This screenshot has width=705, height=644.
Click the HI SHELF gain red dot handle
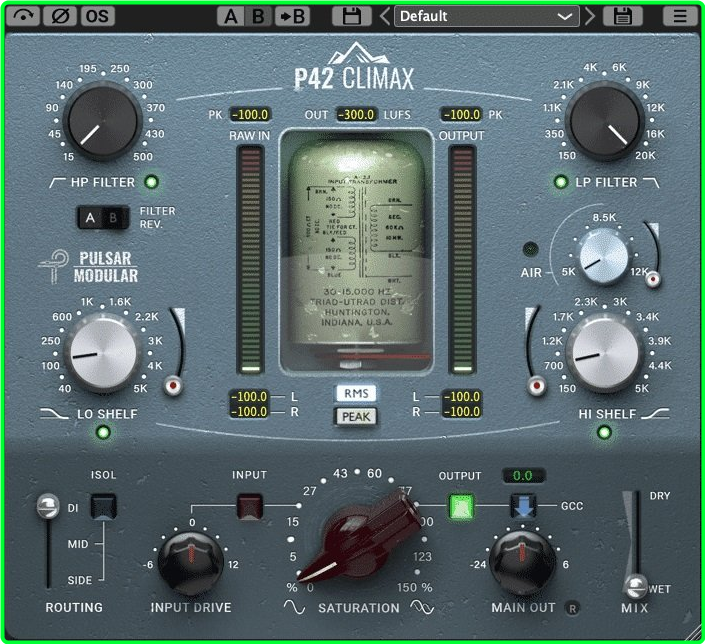tap(536, 386)
